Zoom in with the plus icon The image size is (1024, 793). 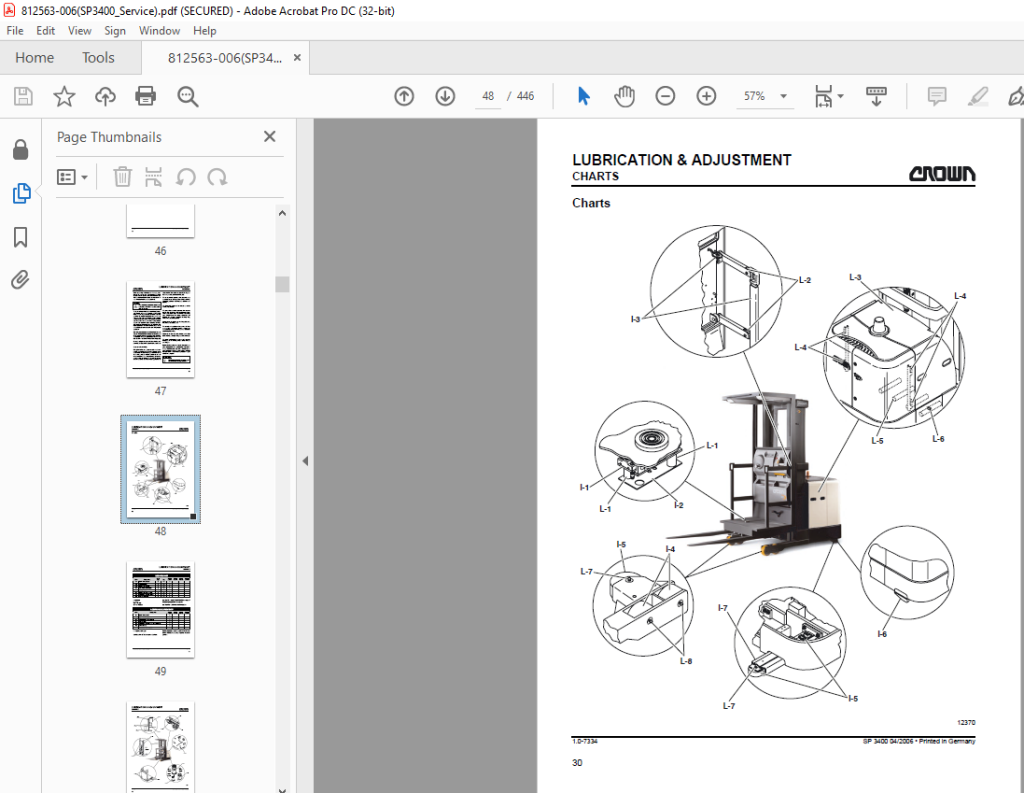coord(706,97)
